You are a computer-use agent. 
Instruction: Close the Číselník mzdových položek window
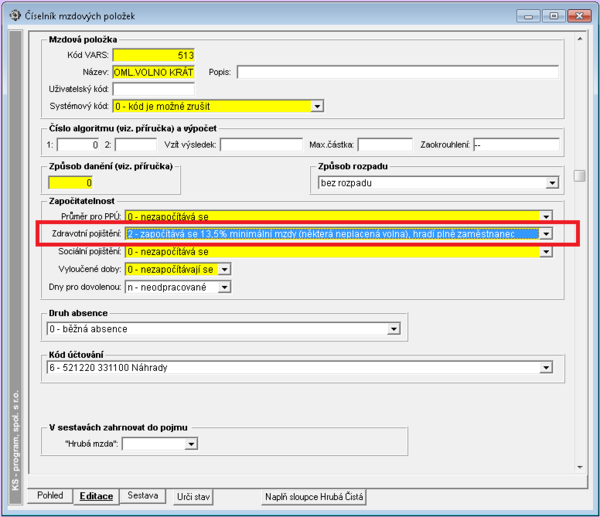point(579,16)
